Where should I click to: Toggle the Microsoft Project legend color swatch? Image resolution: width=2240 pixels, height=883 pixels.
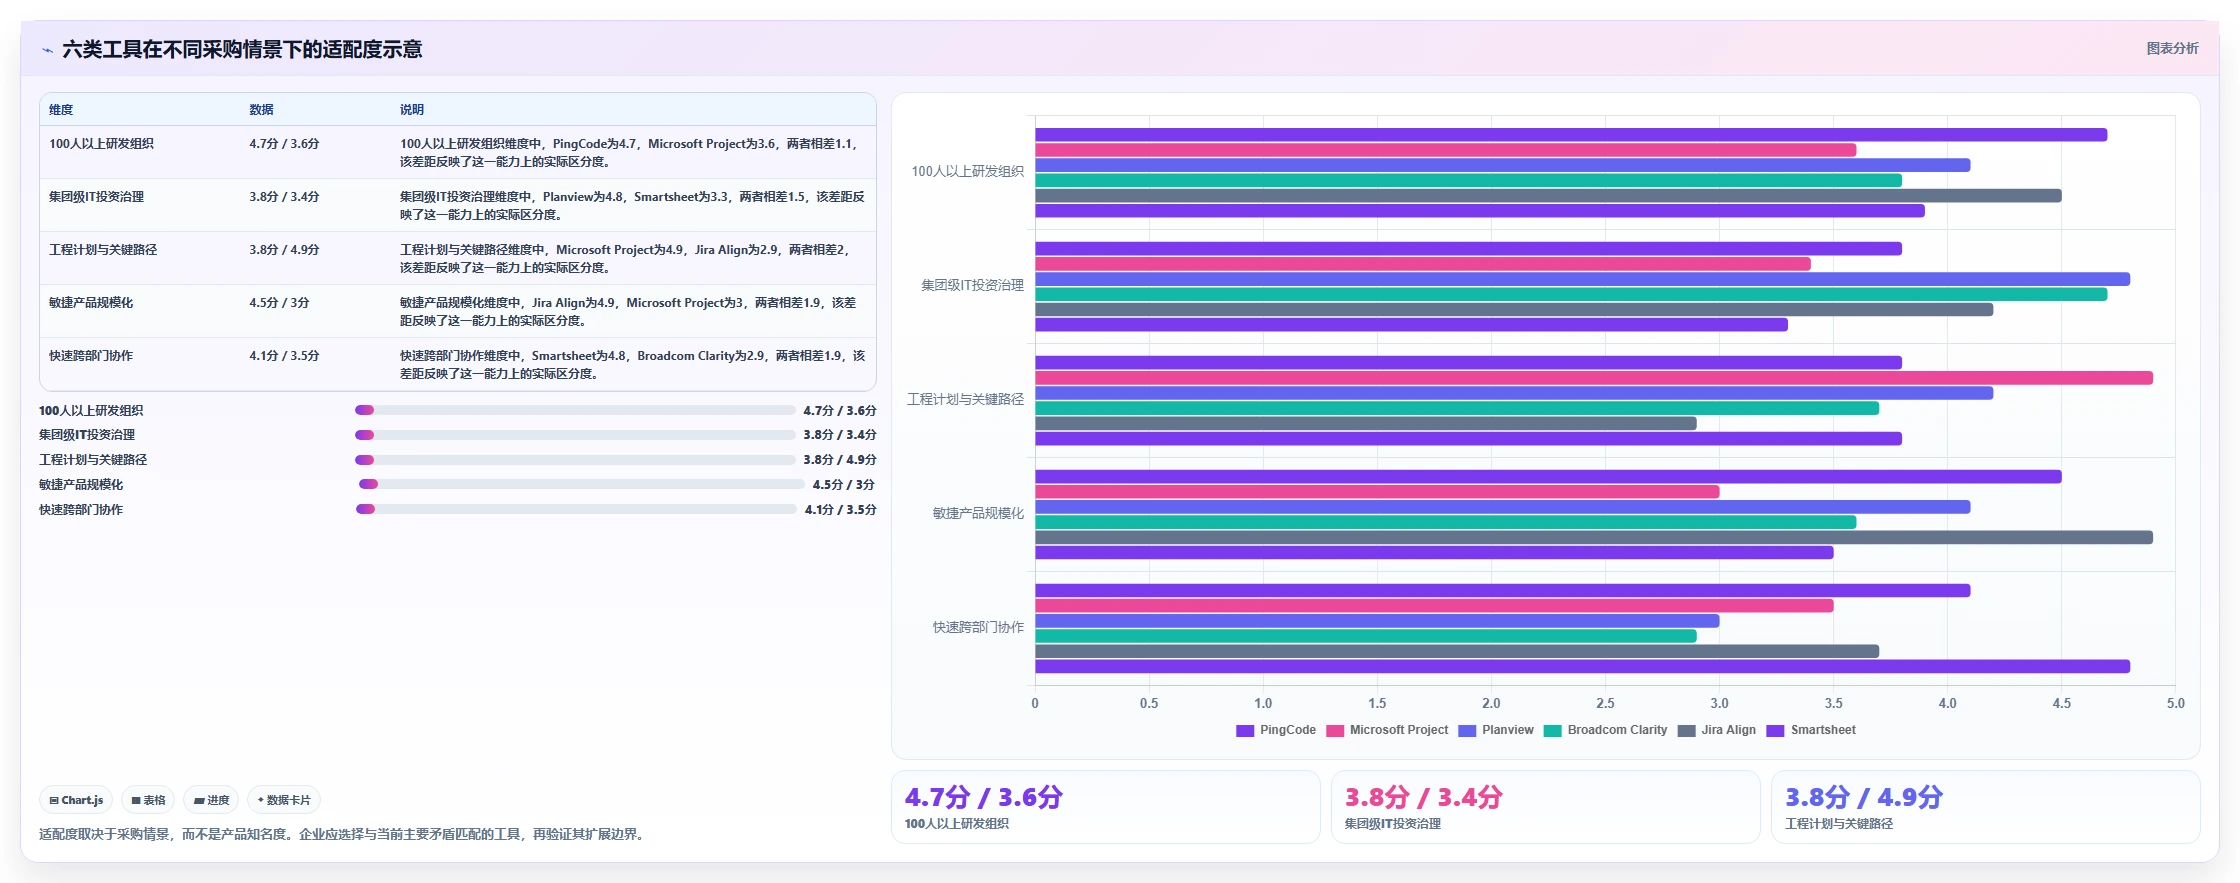pyautogui.click(x=1335, y=731)
